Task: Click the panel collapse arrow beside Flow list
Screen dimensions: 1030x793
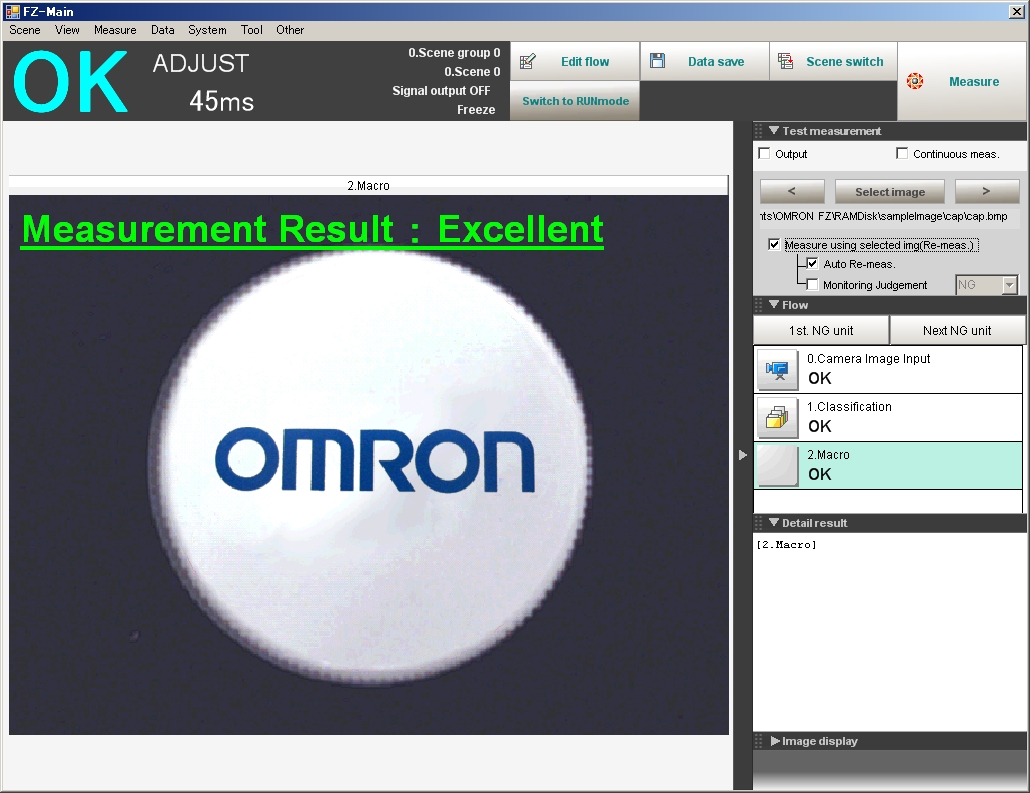Action: tap(742, 455)
